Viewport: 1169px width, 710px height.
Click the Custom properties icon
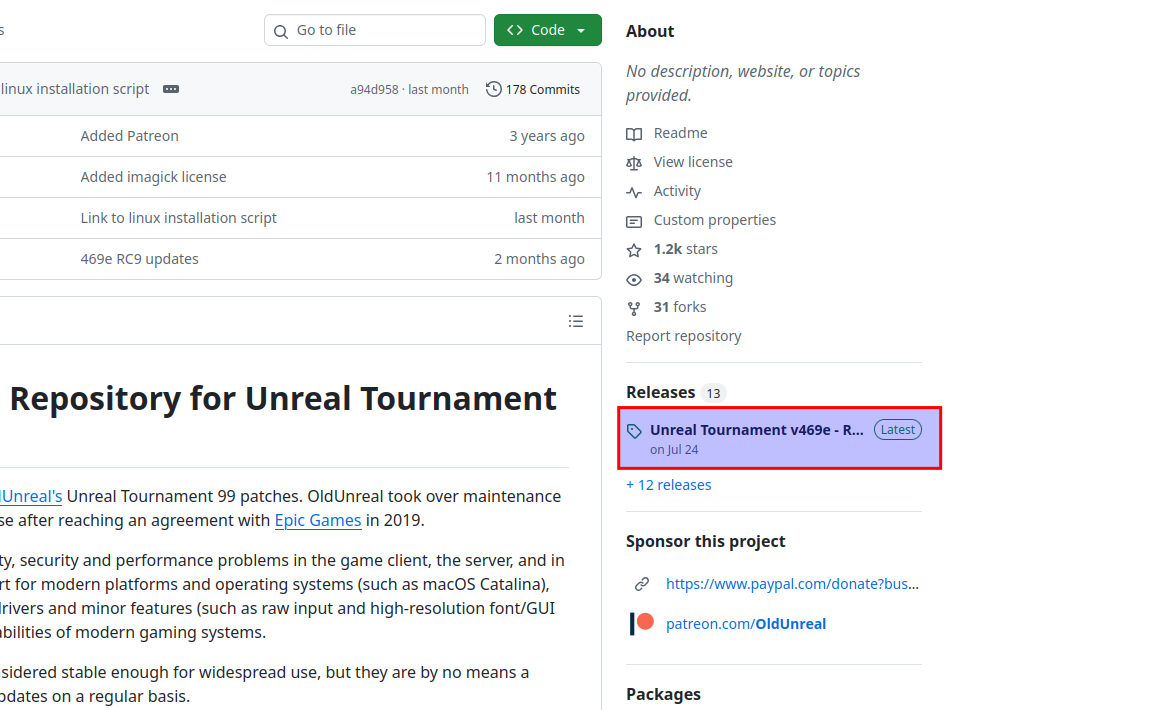[x=634, y=221]
